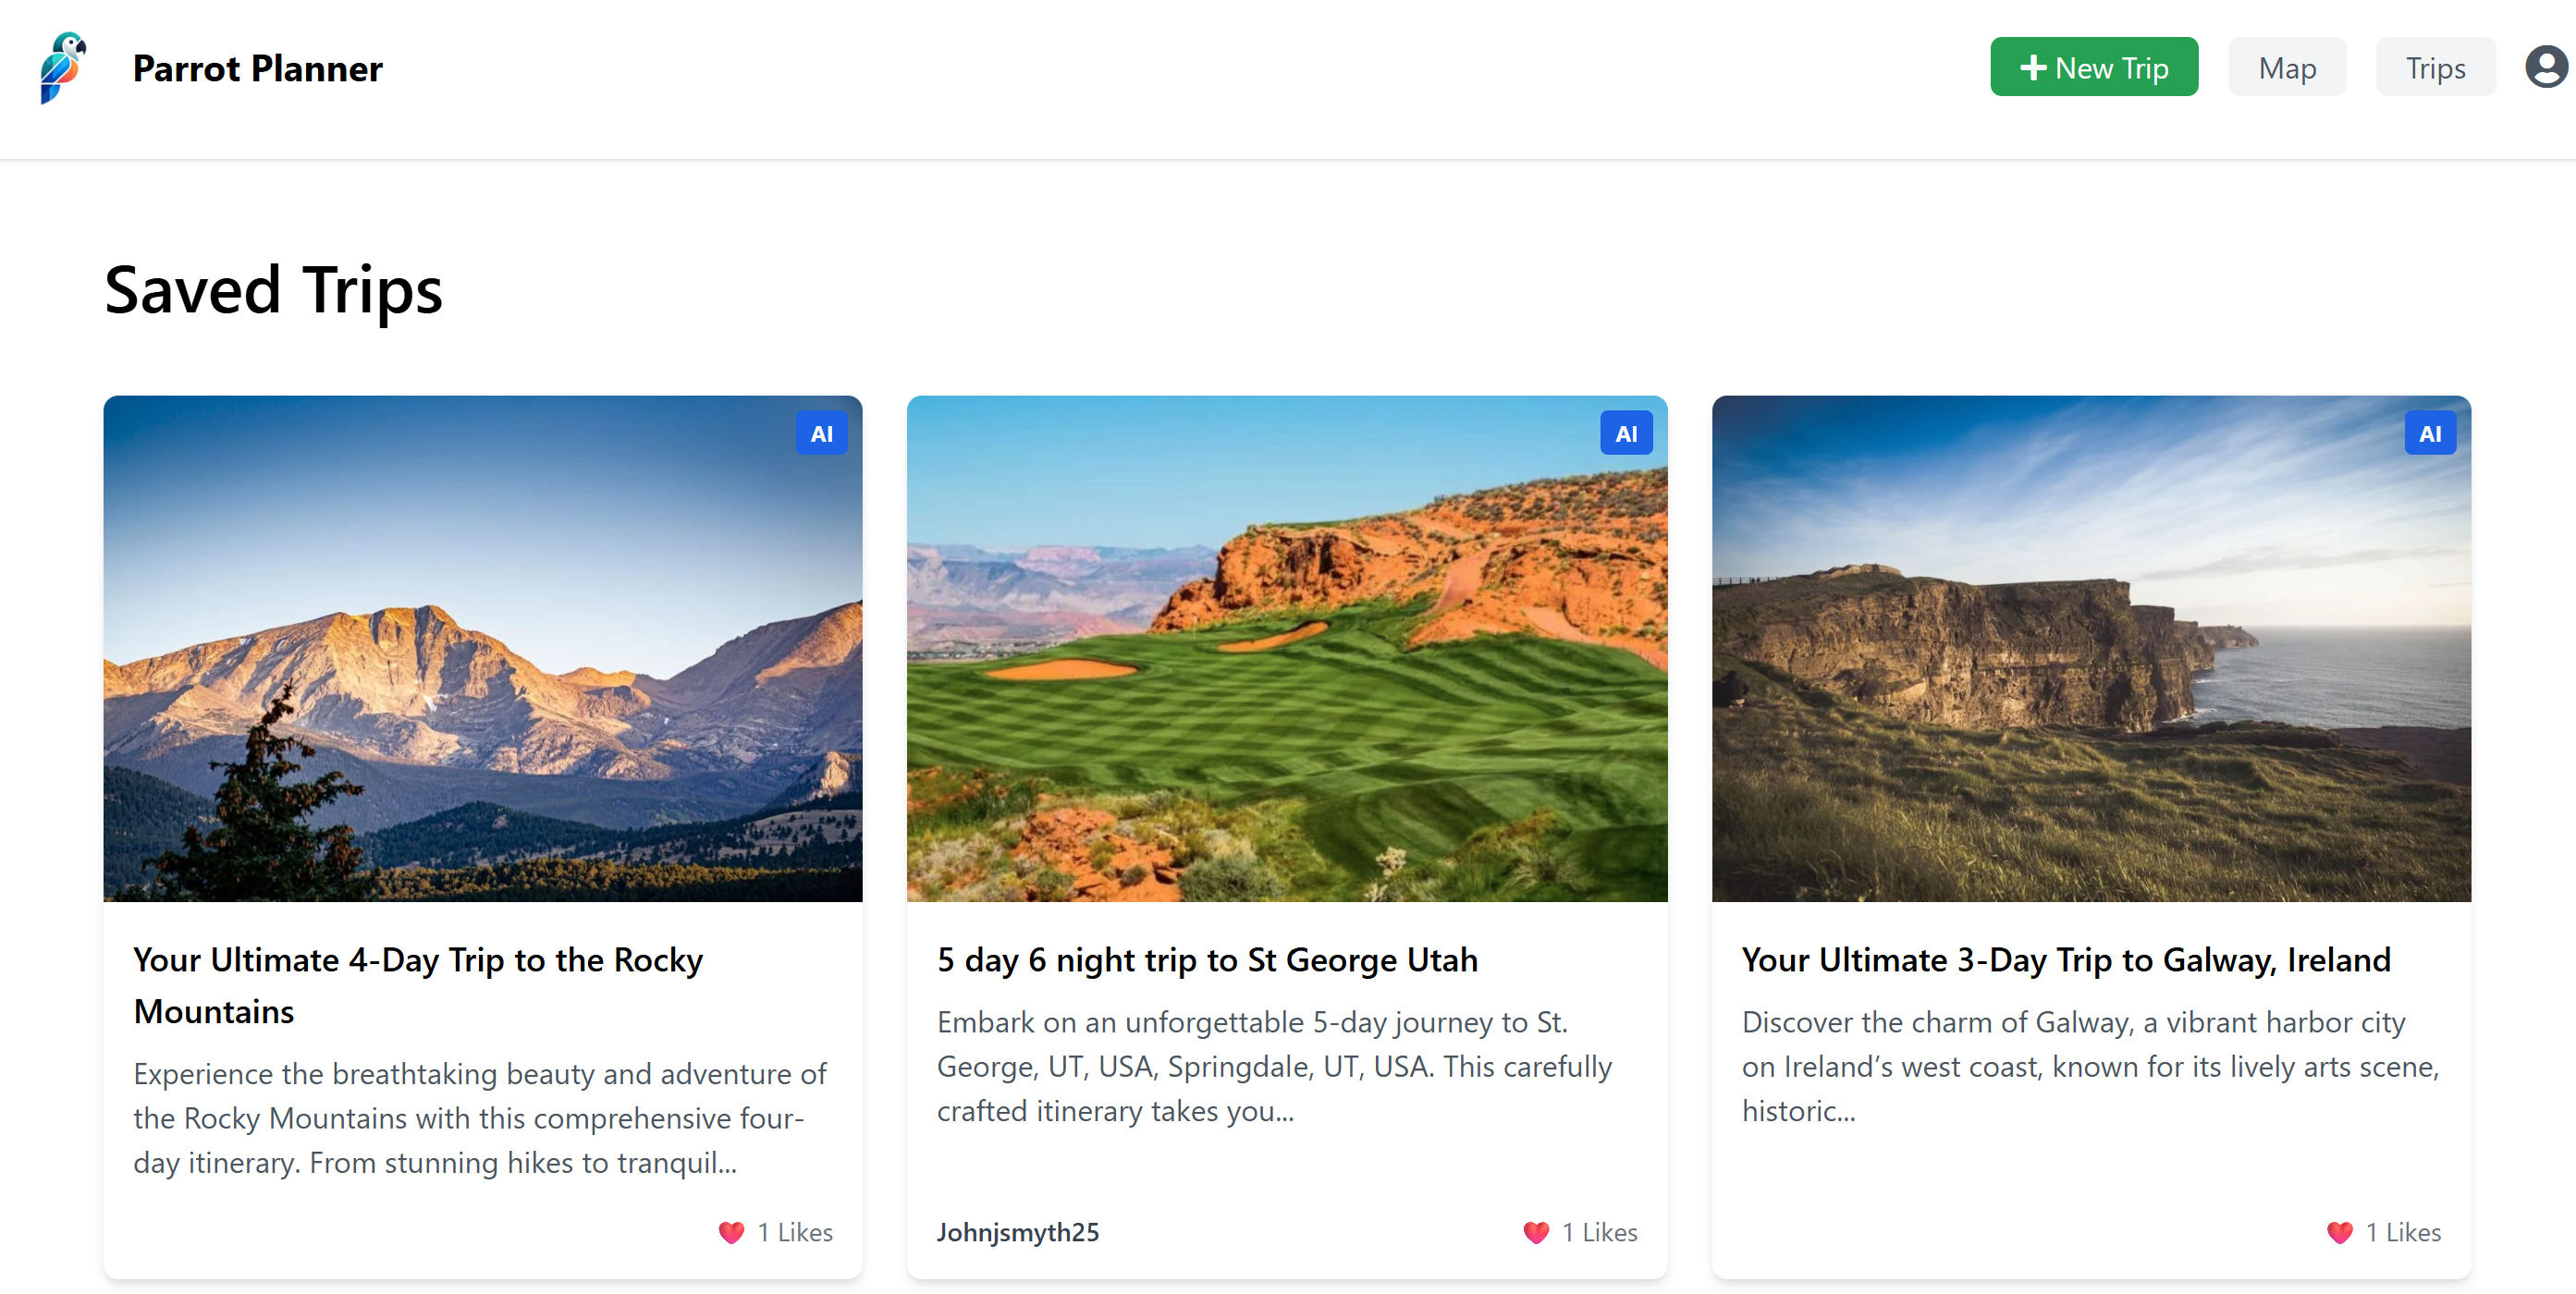Toggle heart on St George Utah trip
2576x1294 pixels.
click(1535, 1232)
